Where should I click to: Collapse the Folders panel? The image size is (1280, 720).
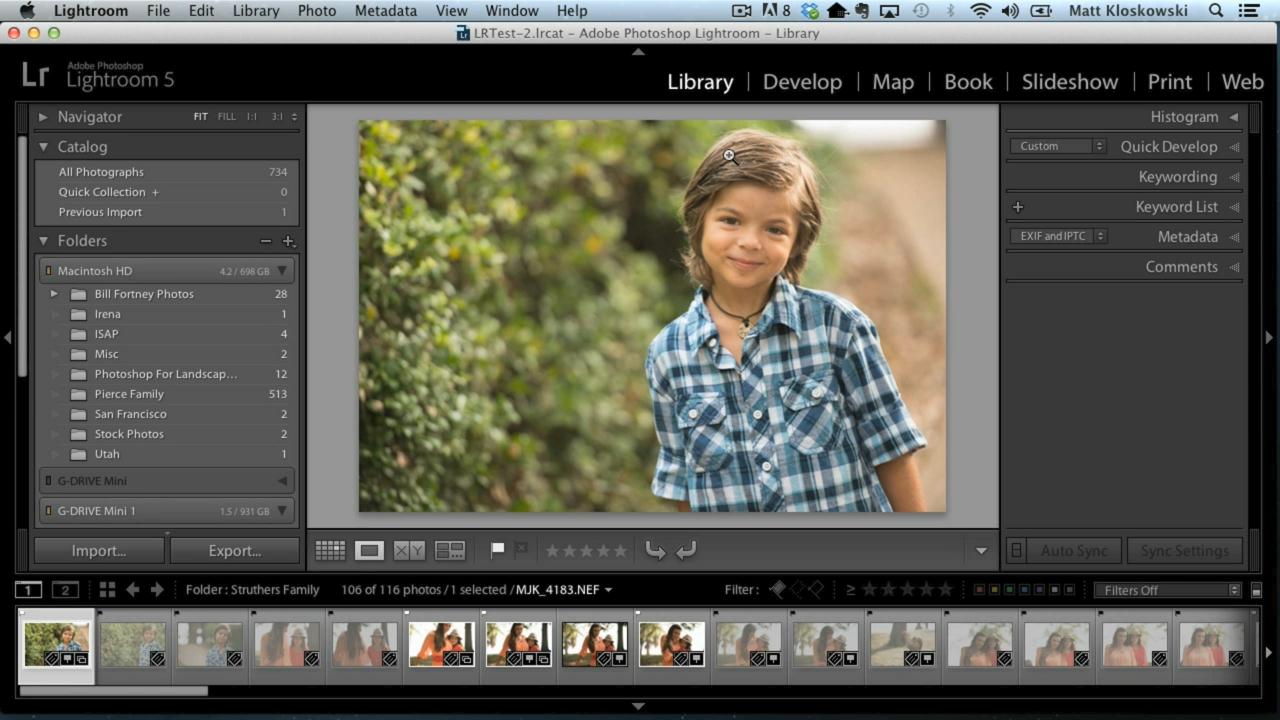(x=43, y=241)
